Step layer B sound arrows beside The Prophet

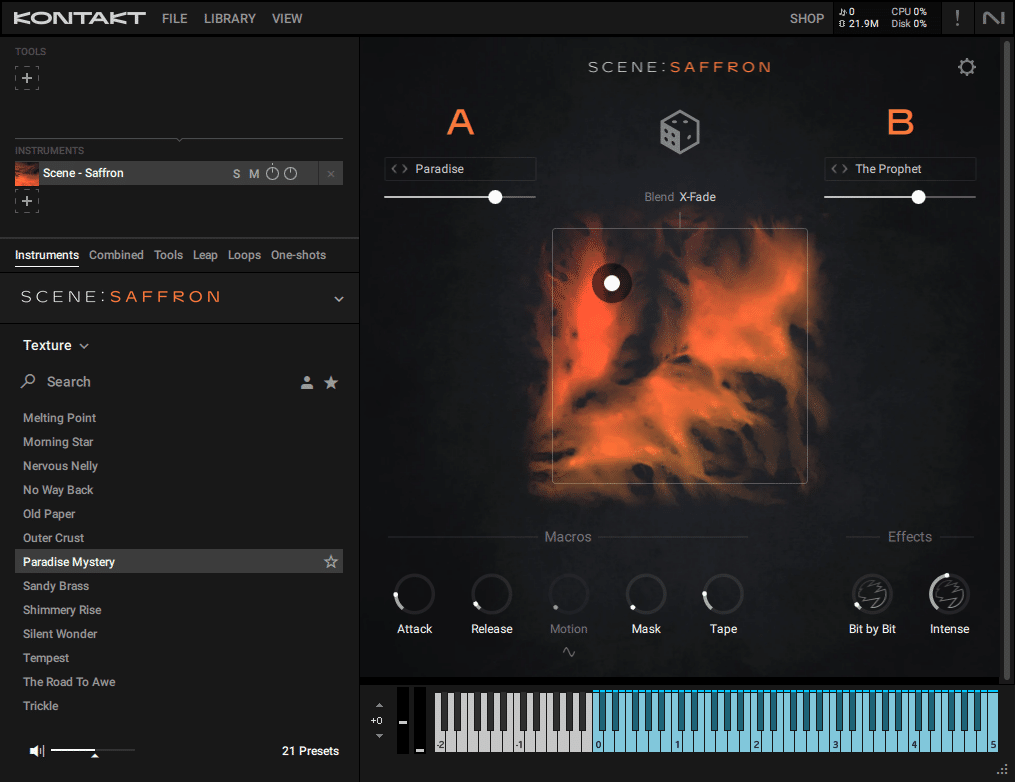(840, 169)
